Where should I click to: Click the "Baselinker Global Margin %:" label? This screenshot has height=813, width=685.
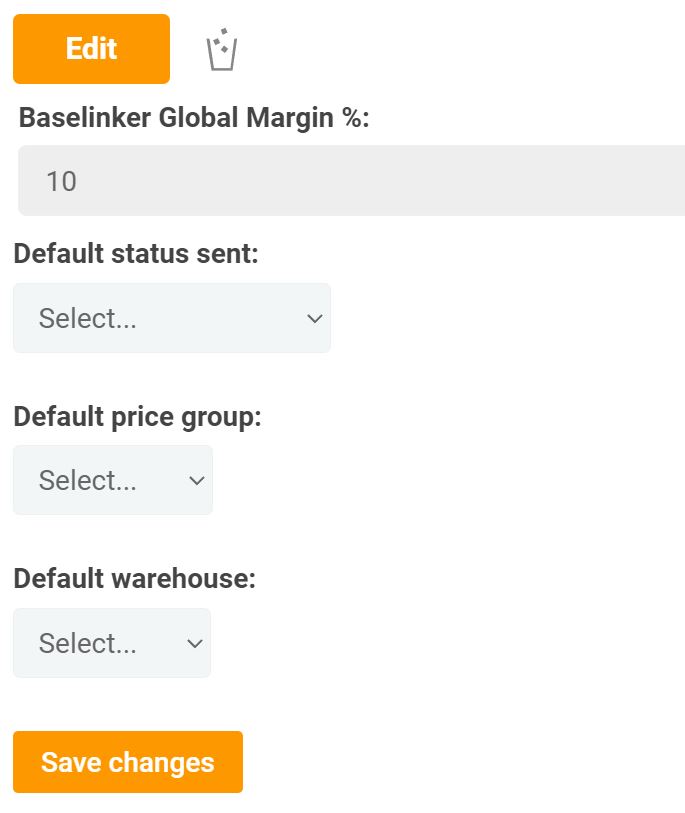[x=194, y=118]
